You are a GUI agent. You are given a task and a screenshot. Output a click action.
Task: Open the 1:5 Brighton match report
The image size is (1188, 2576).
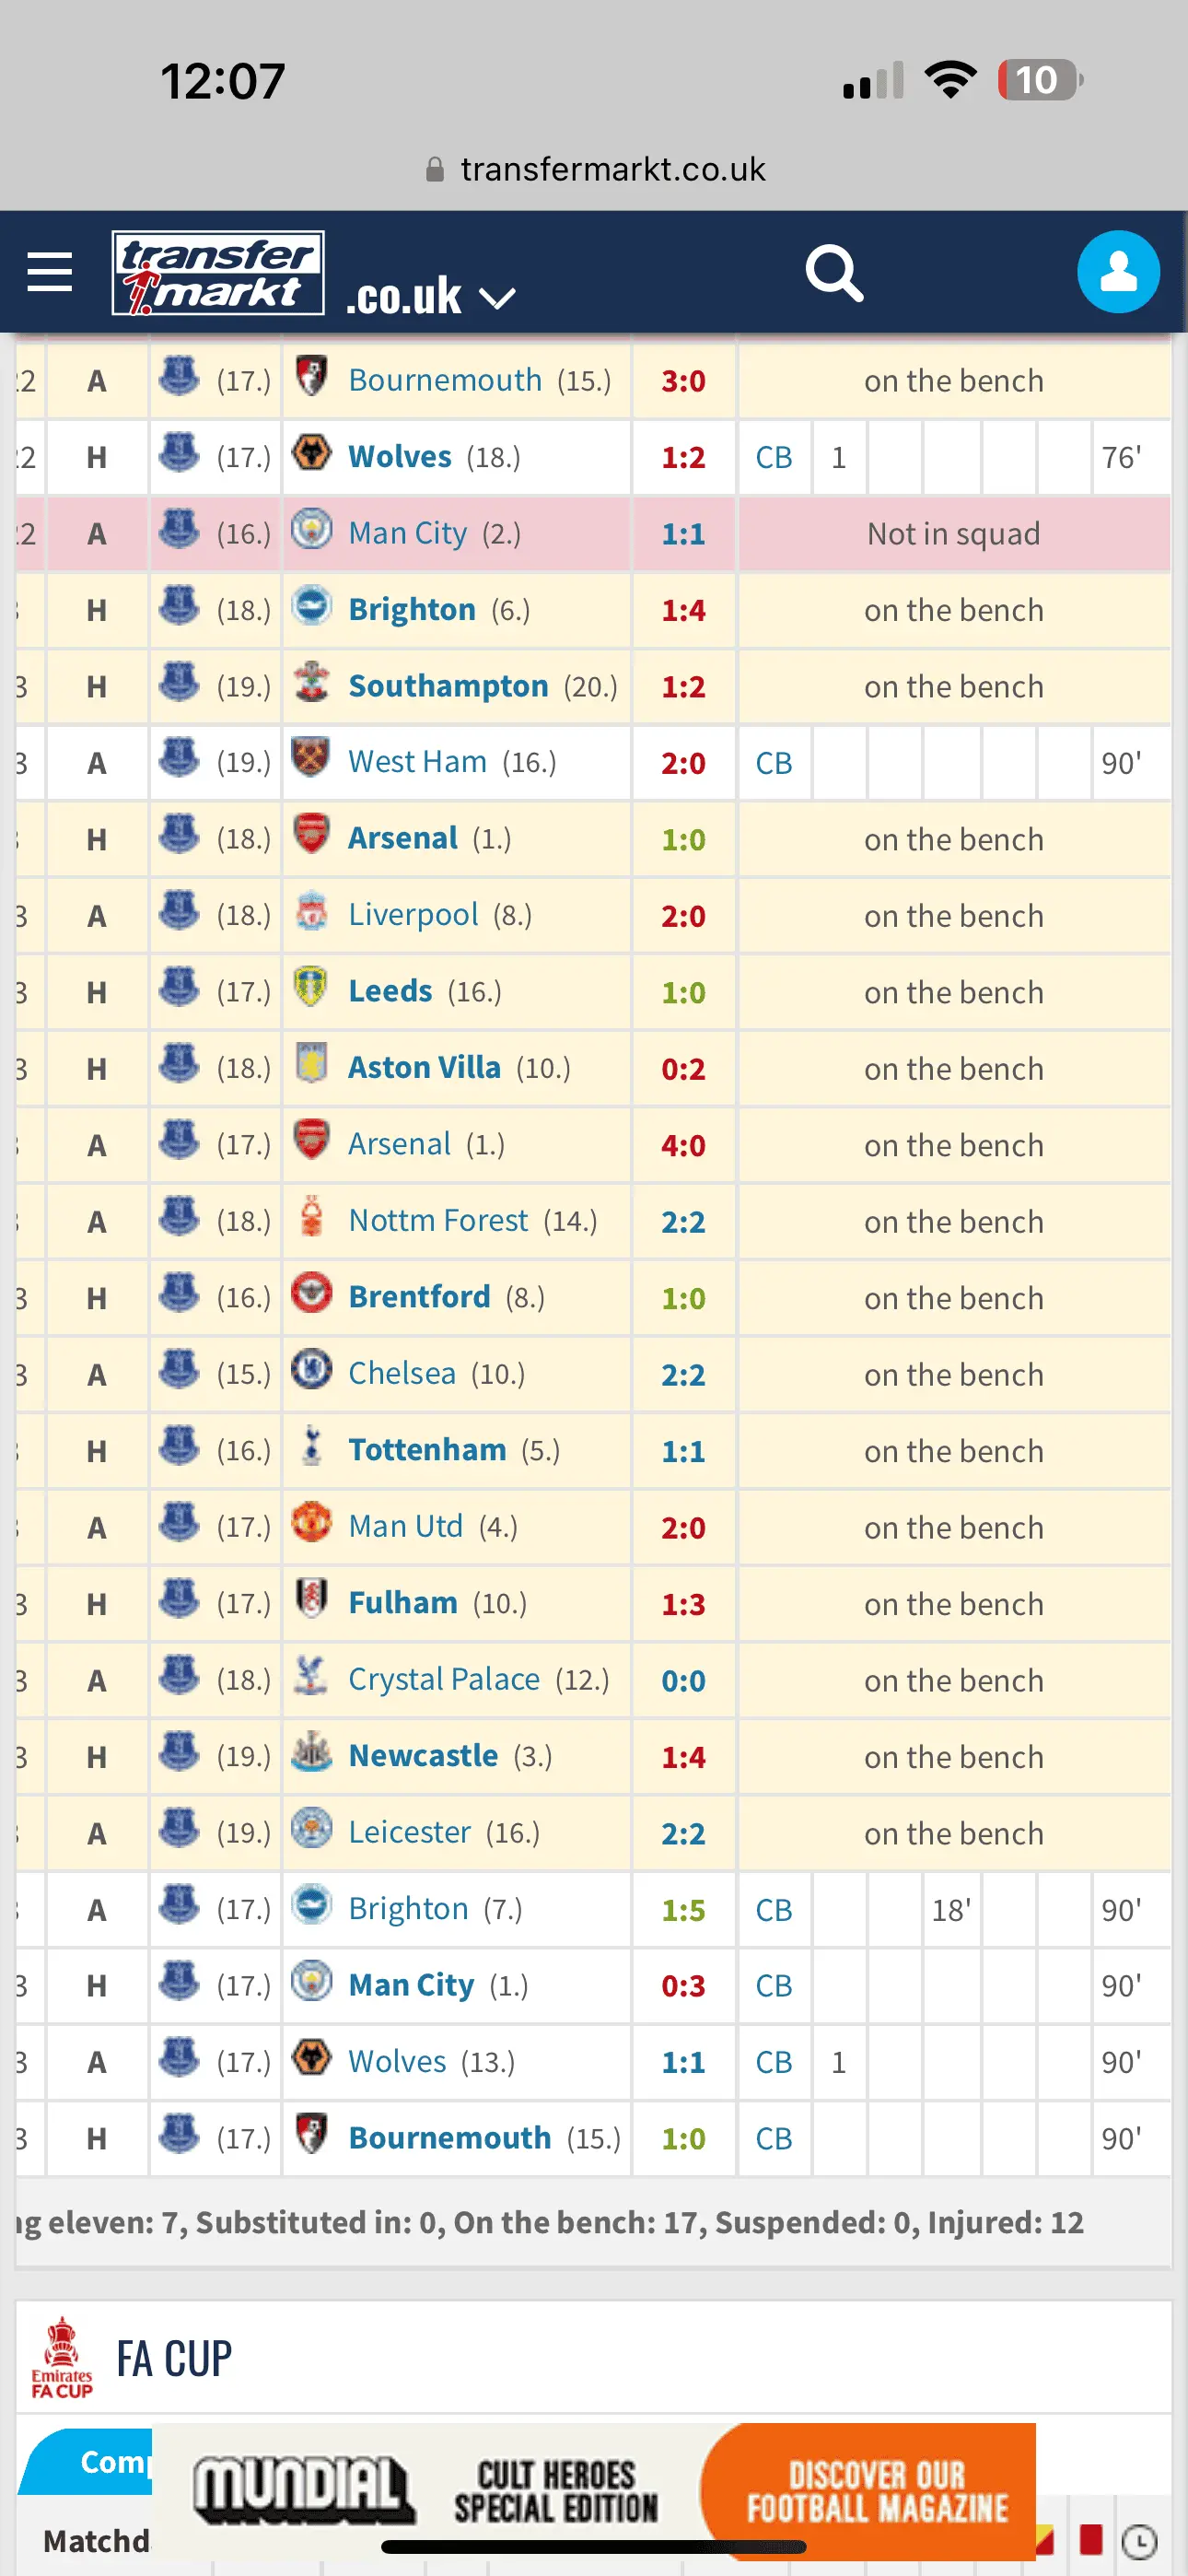[683, 1909]
